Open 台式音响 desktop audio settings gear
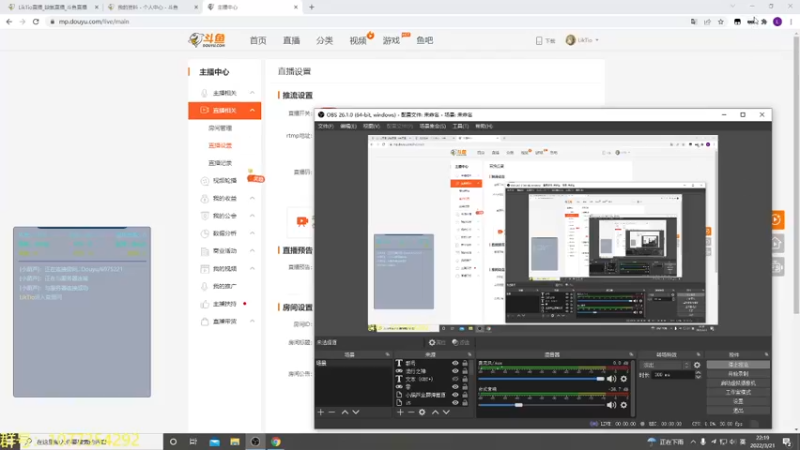800x450 pixels. (x=623, y=405)
